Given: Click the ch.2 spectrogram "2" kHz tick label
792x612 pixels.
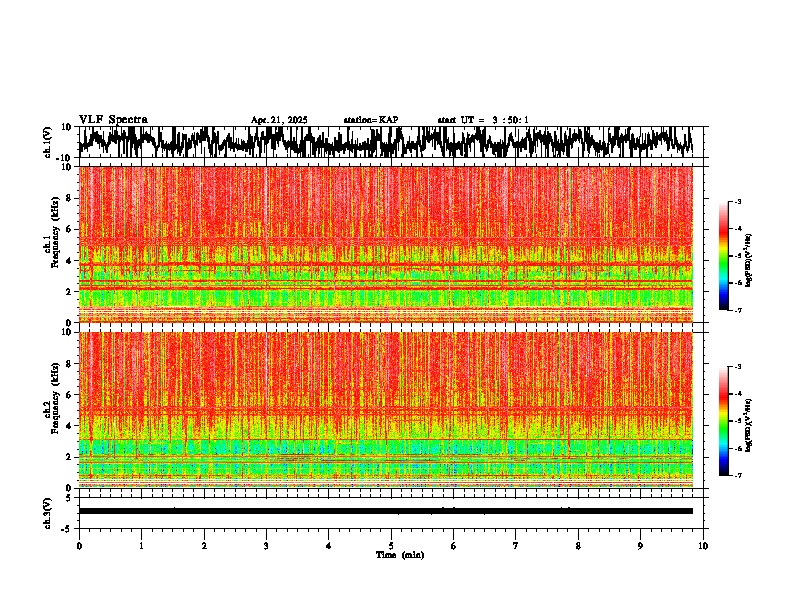Looking at the screenshot, I should pyautogui.click(x=69, y=457).
